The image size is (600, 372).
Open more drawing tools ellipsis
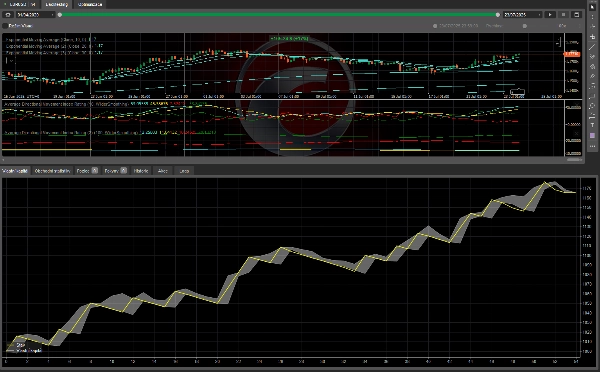pyautogui.click(x=592, y=146)
